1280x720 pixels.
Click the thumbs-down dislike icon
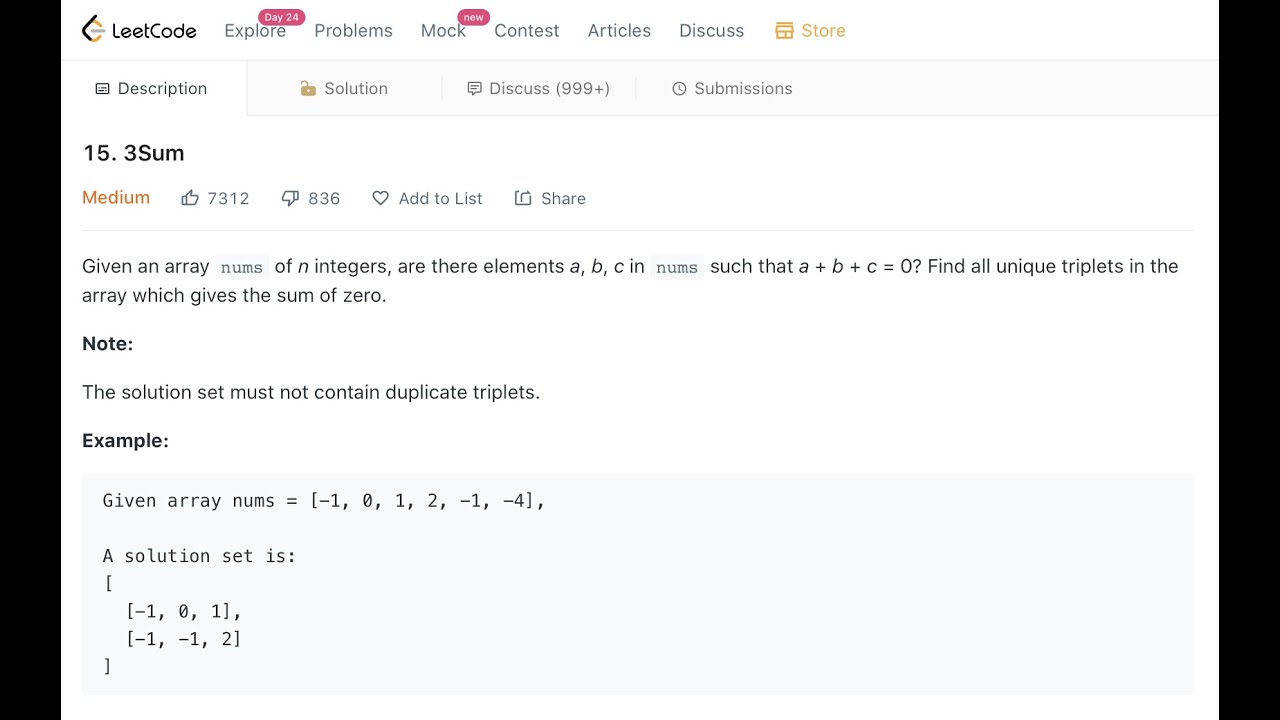[x=290, y=198]
